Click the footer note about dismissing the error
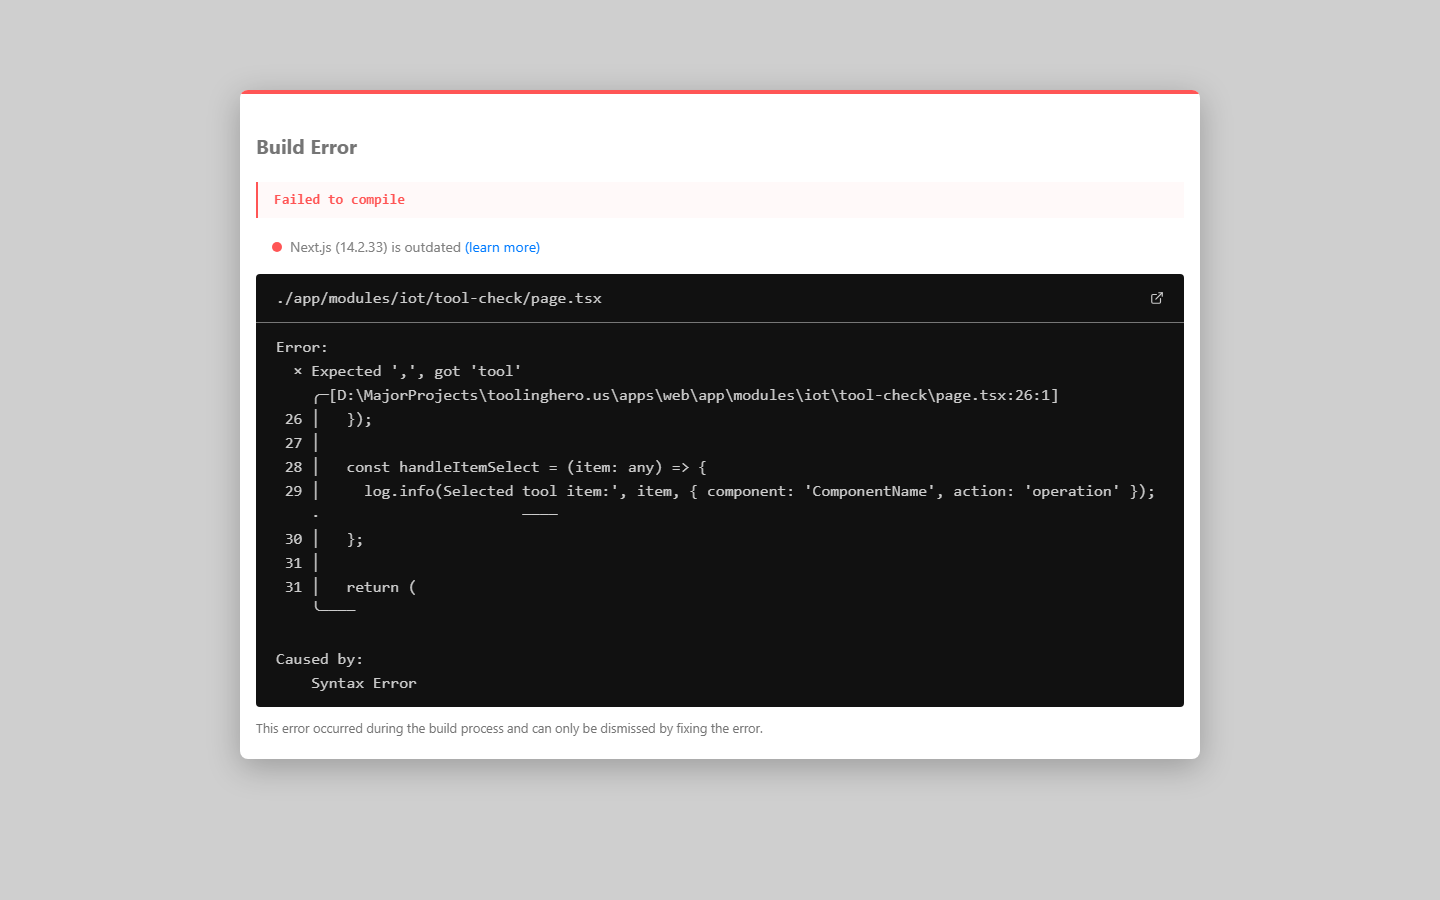Screen dimensions: 1440x900 509,728
